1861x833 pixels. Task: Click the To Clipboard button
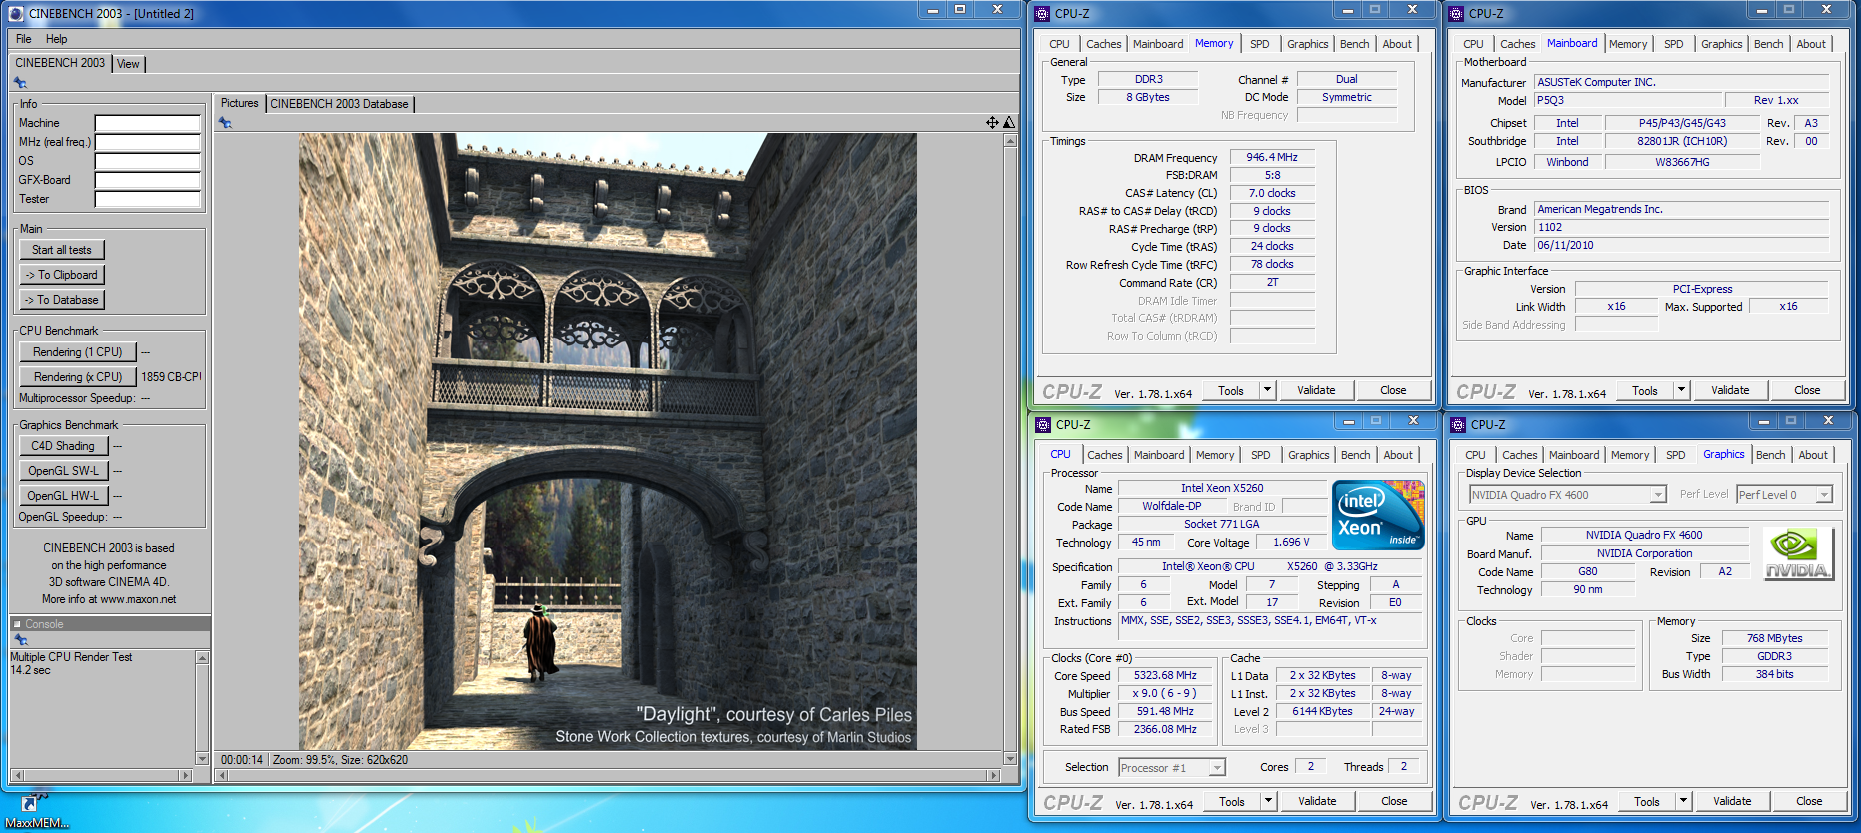tap(62, 275)
